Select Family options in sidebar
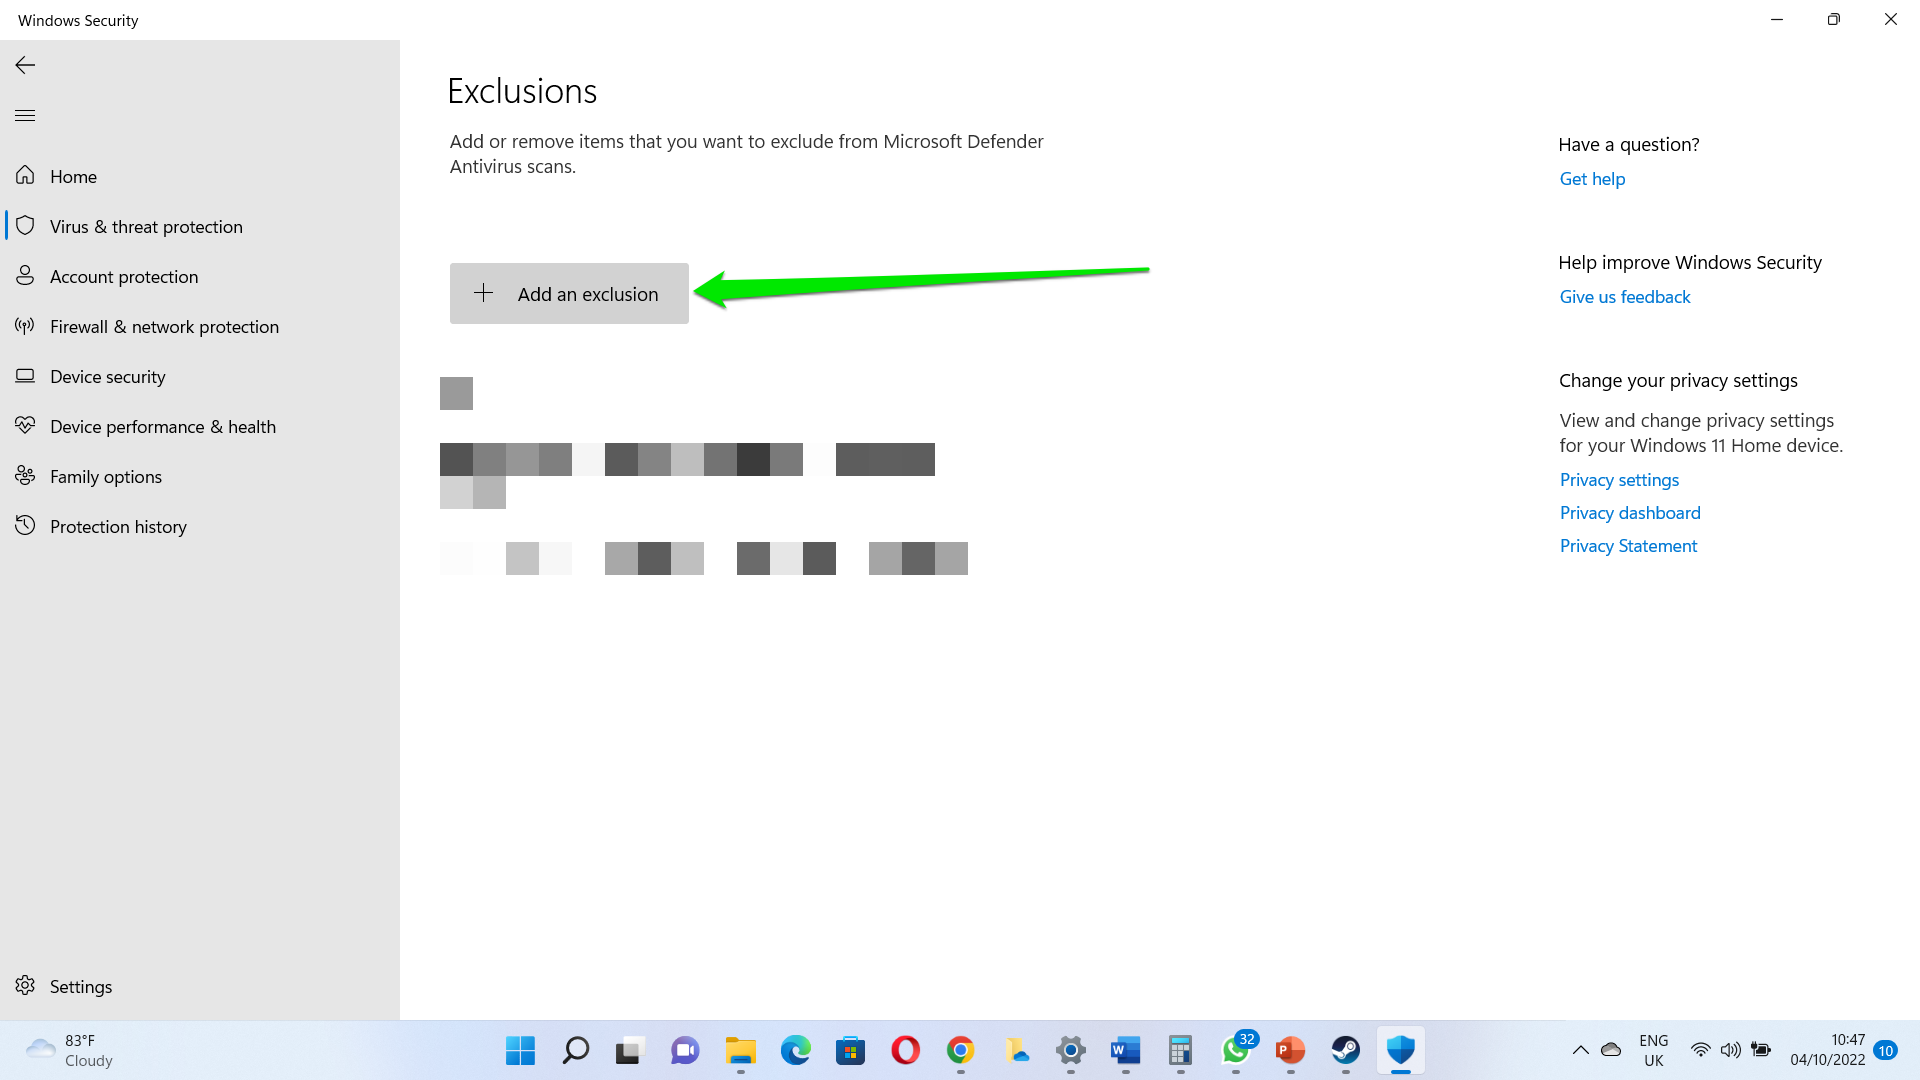1920x1080 pixels. click(105, 476)
